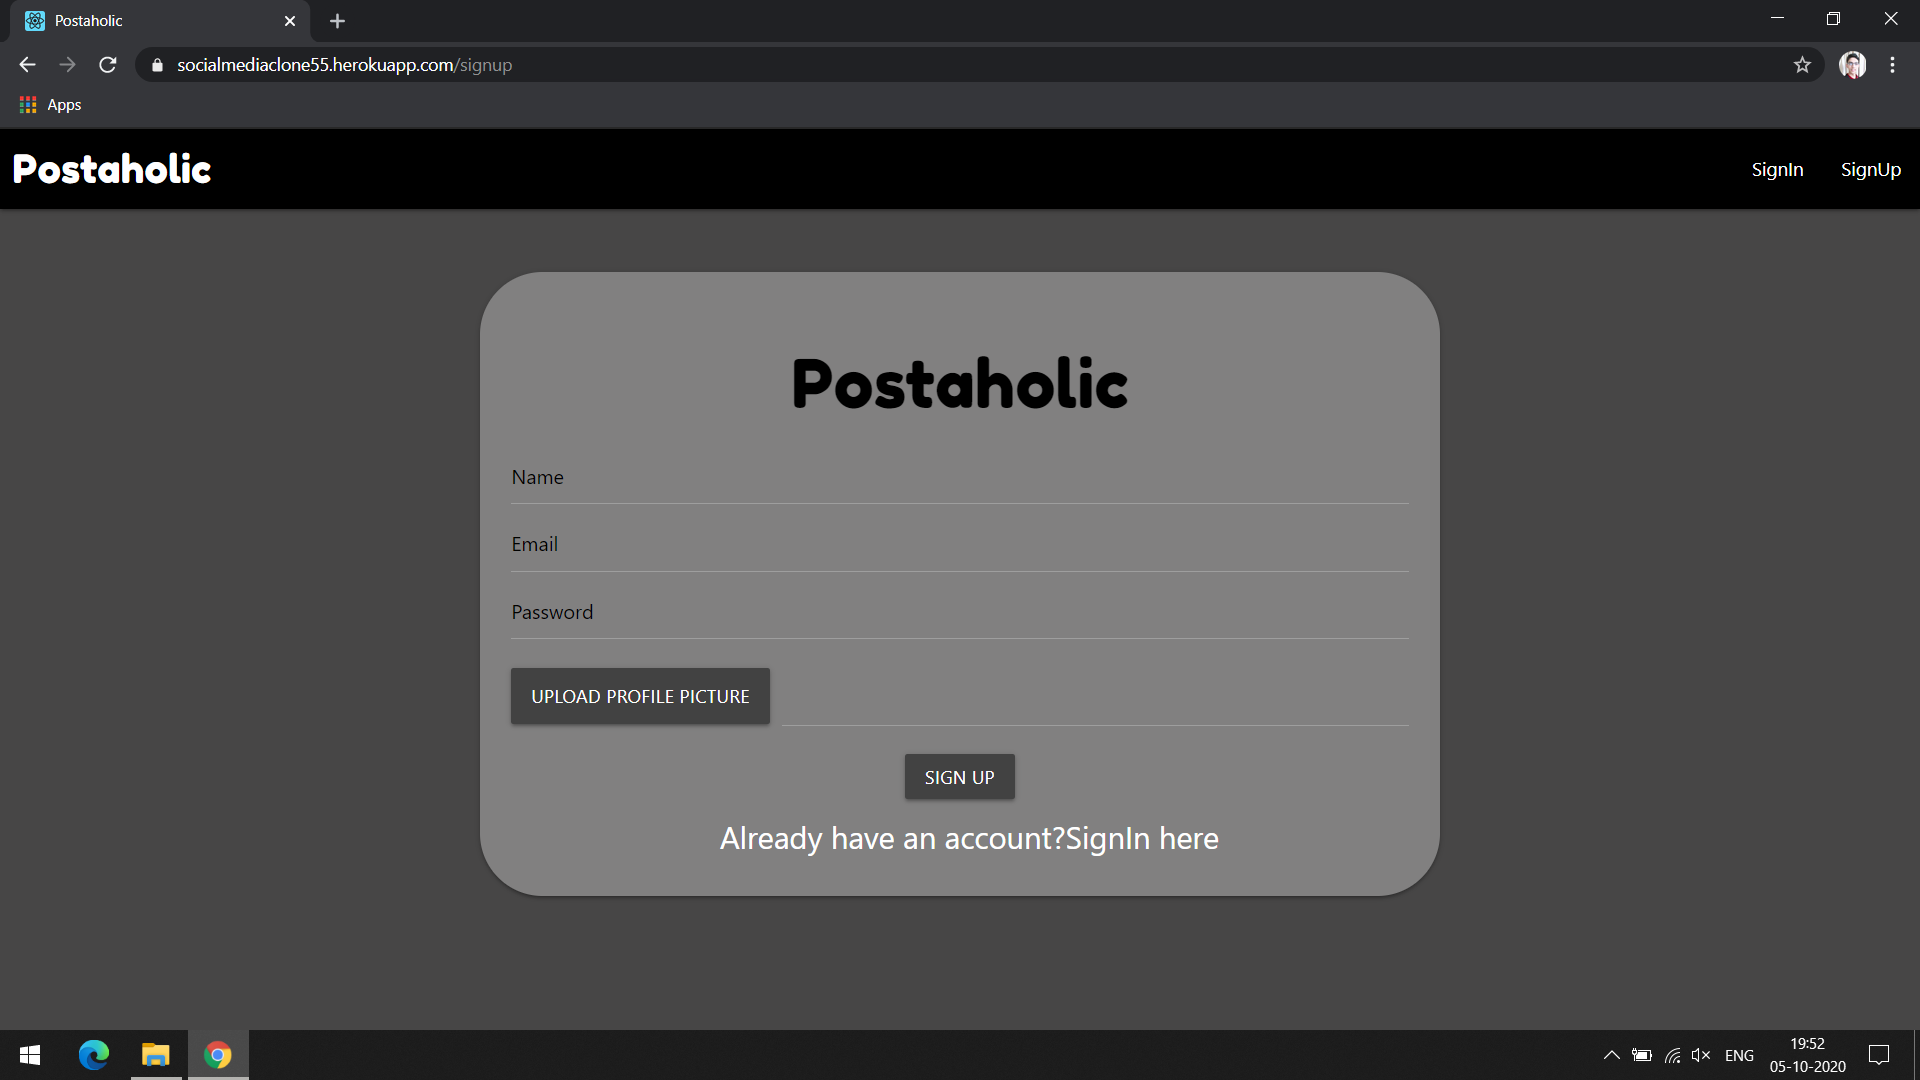Screen dimensions: 1920x1080
Task: Open the Apps bookmarks shortcut
Action: pyautogui.click(x=51, y=105)
